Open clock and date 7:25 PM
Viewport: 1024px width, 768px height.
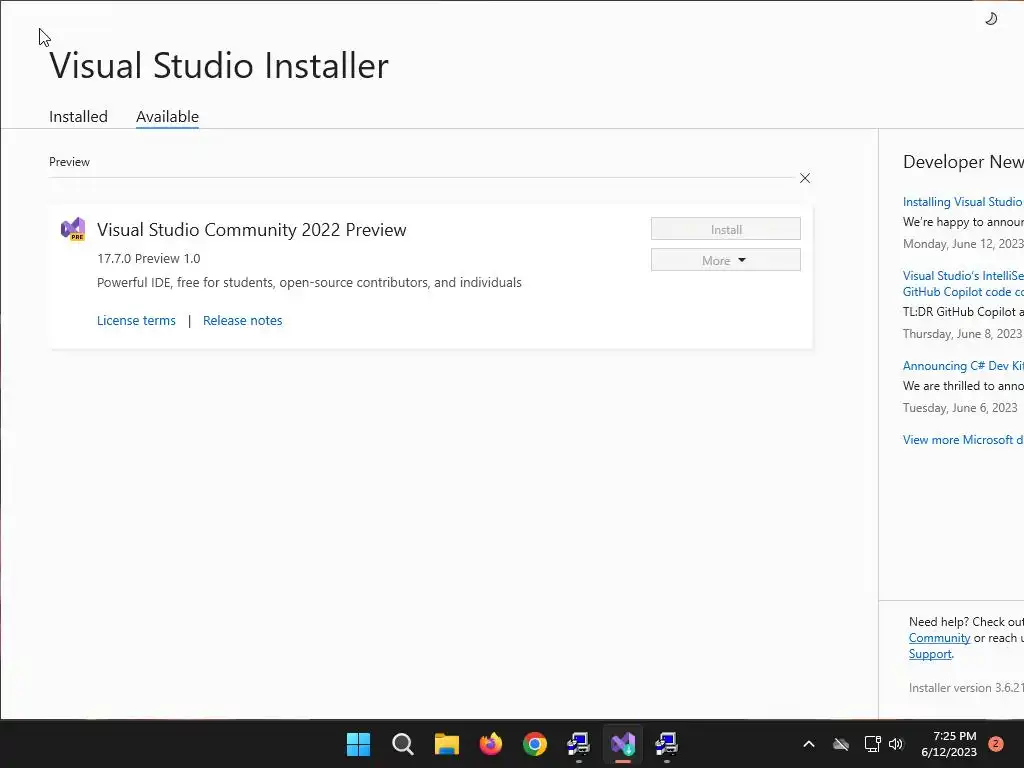(949, 744)
